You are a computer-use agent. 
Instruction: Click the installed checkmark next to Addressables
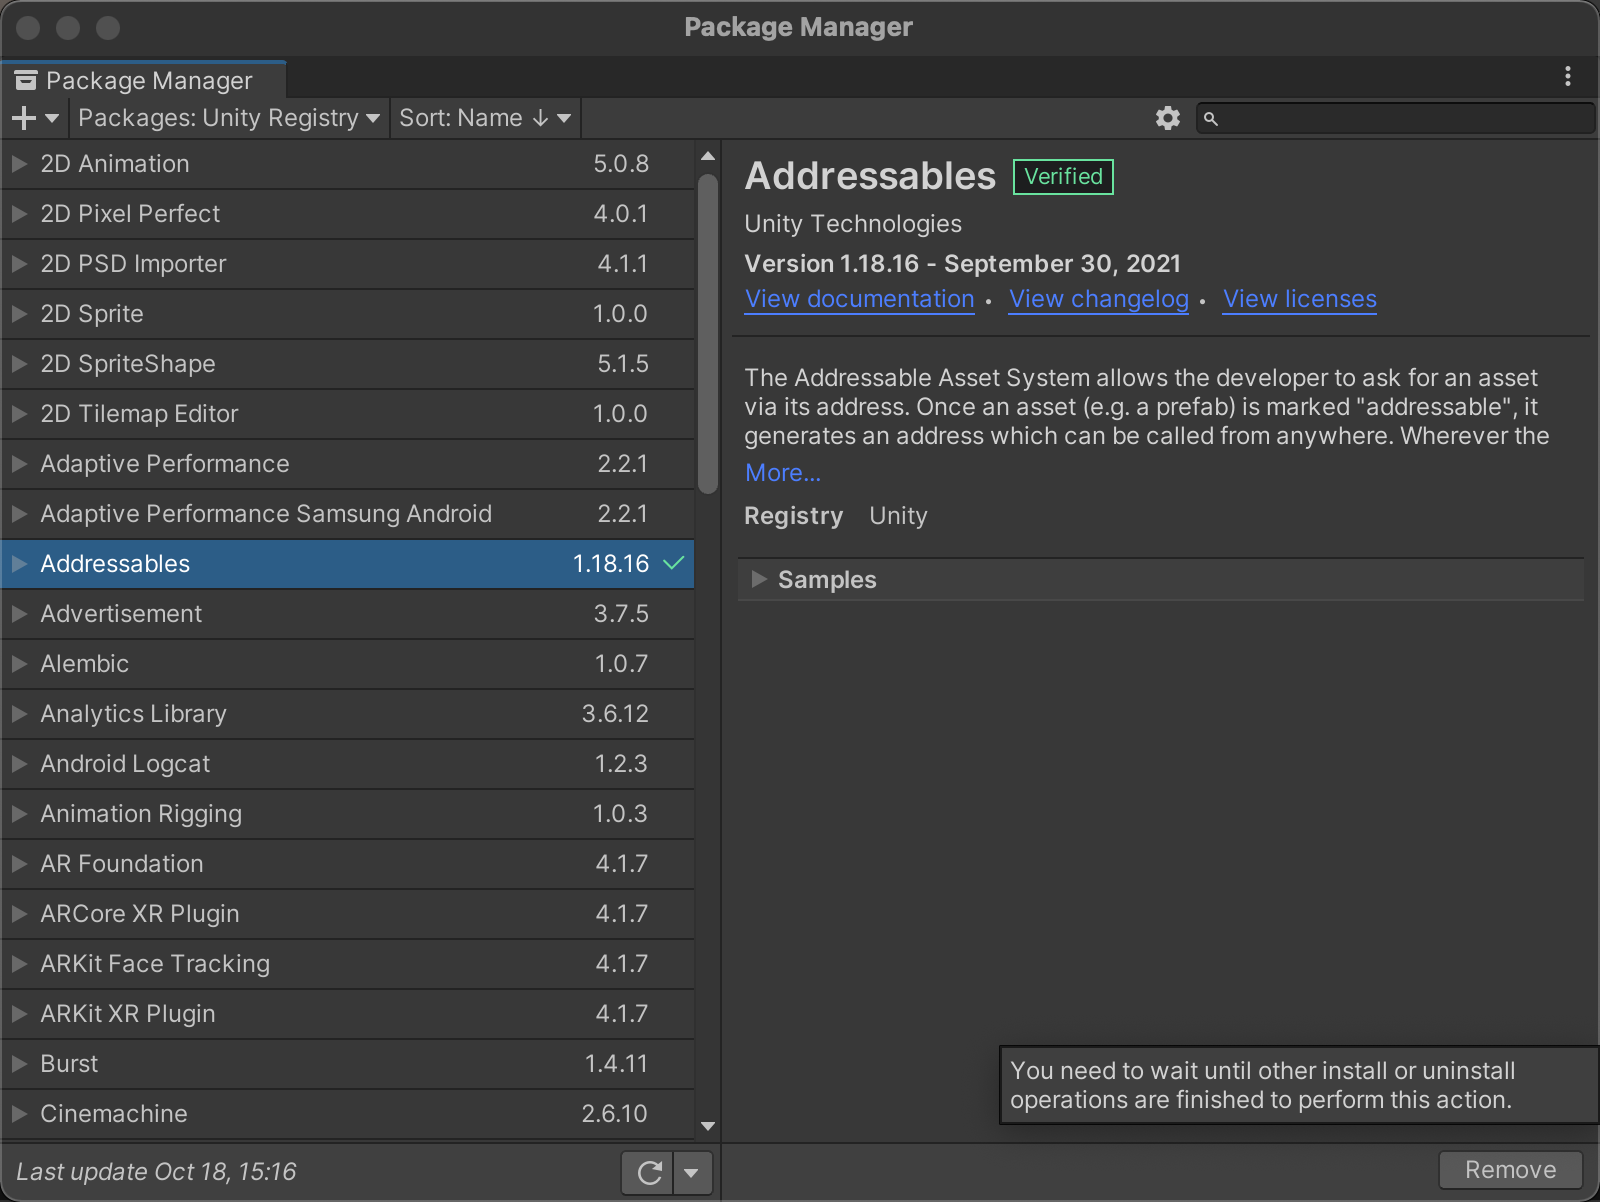point(674,563)
